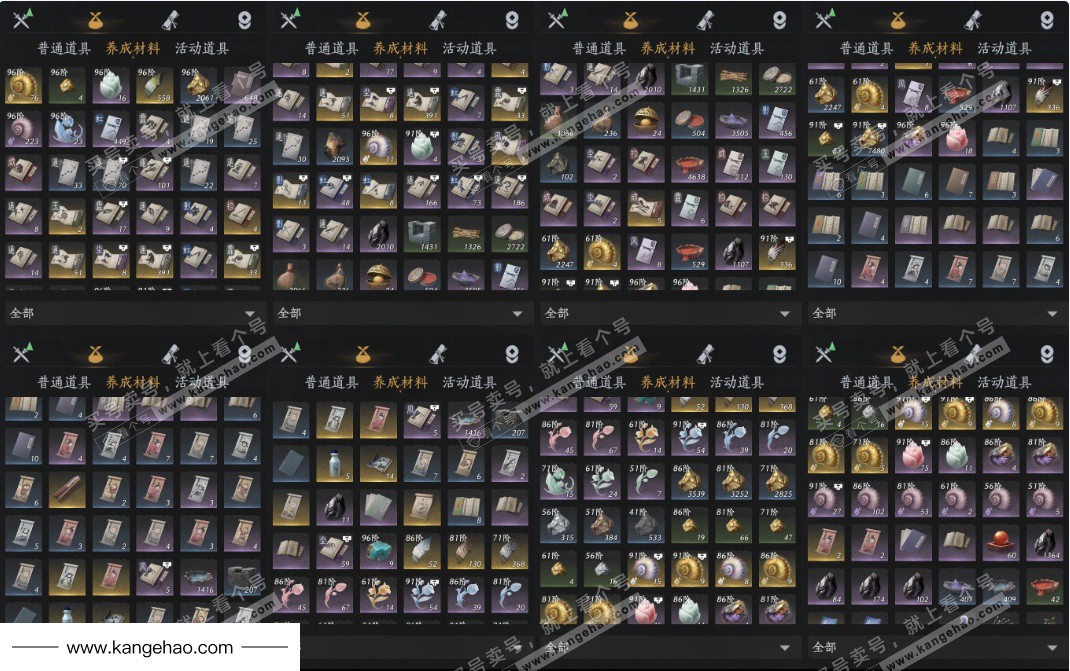The image size is (1070, 671).
Task: Select the gray stone item with count 384
Action: pyautogui.click(x=603, y=526)
